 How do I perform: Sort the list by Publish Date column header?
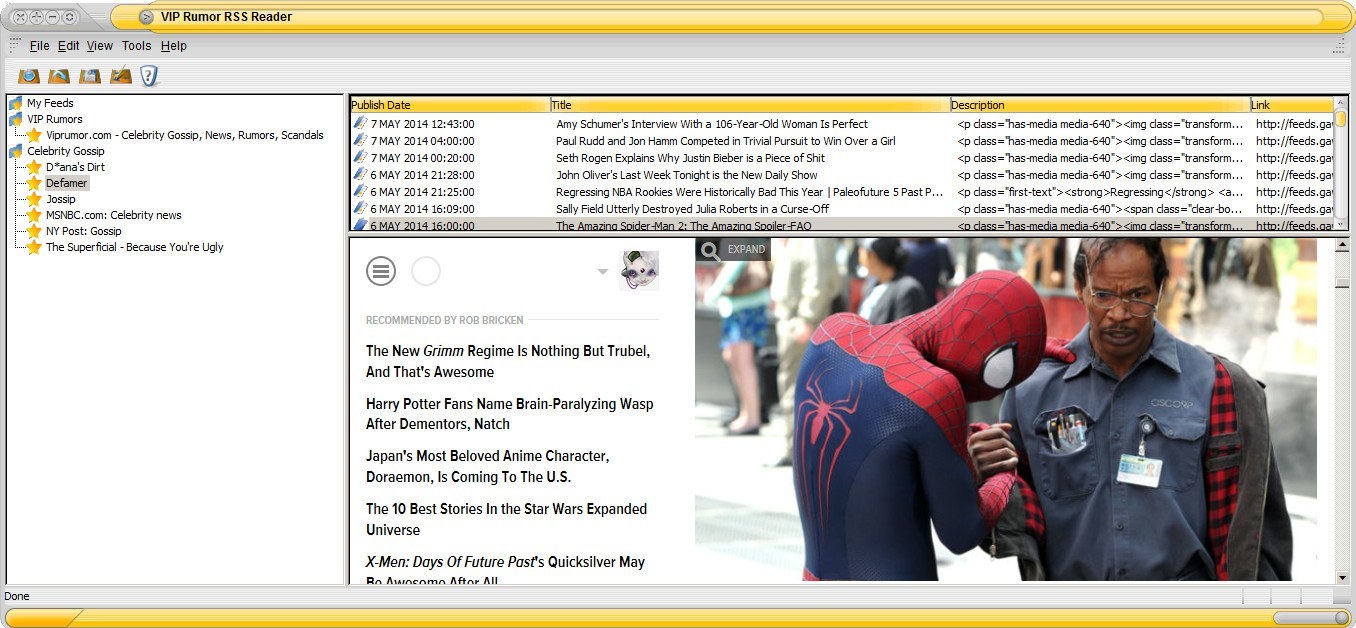coord(449,105)
